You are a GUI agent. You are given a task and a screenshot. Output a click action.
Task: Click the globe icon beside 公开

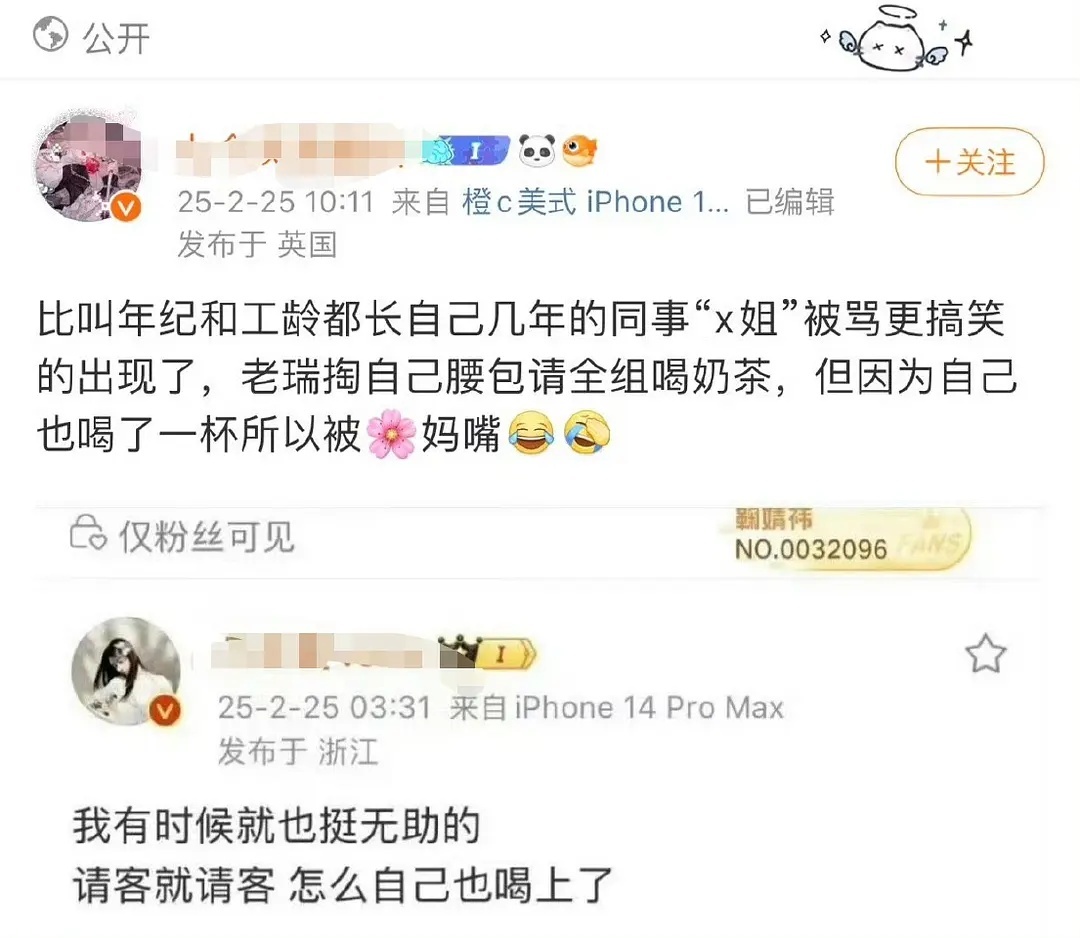pyautogui.click(x=51, y=34)
